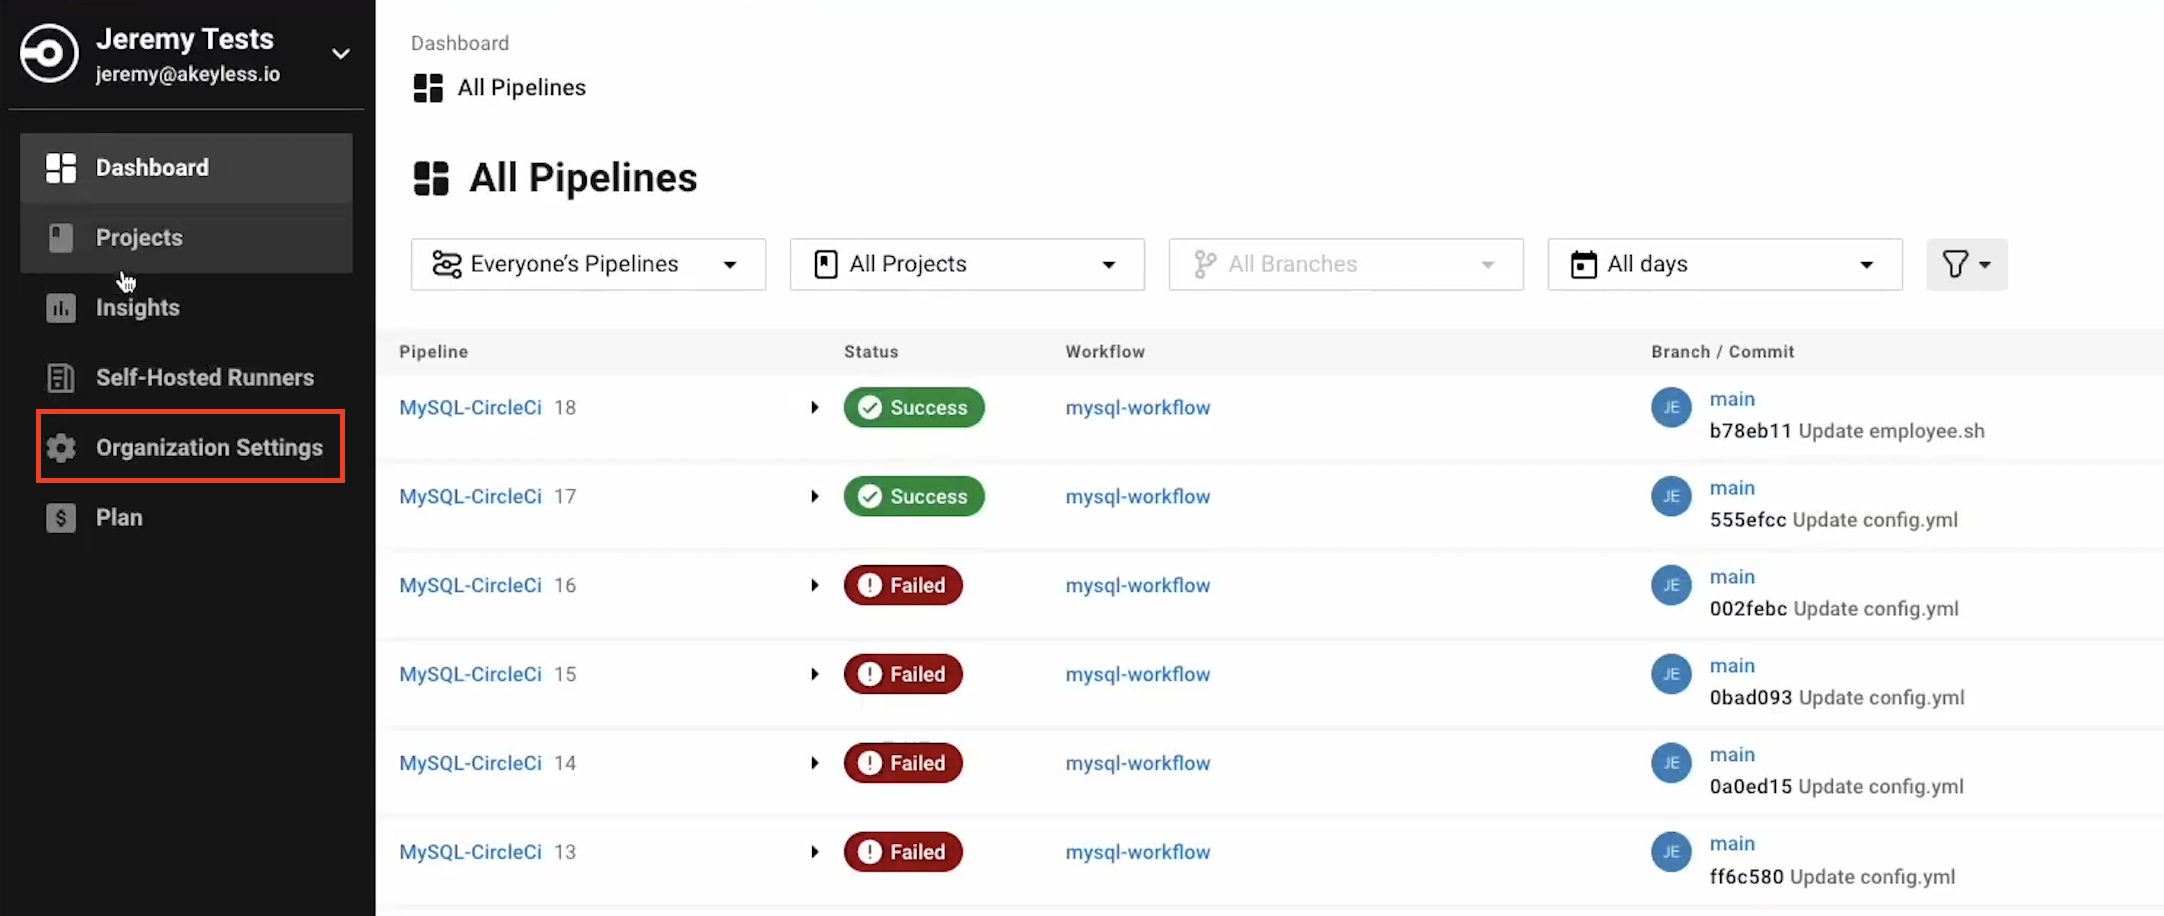Click JE avatar beside commit ff6c580
This screenshot has height=916, width=2164.
pos(1671,852)
